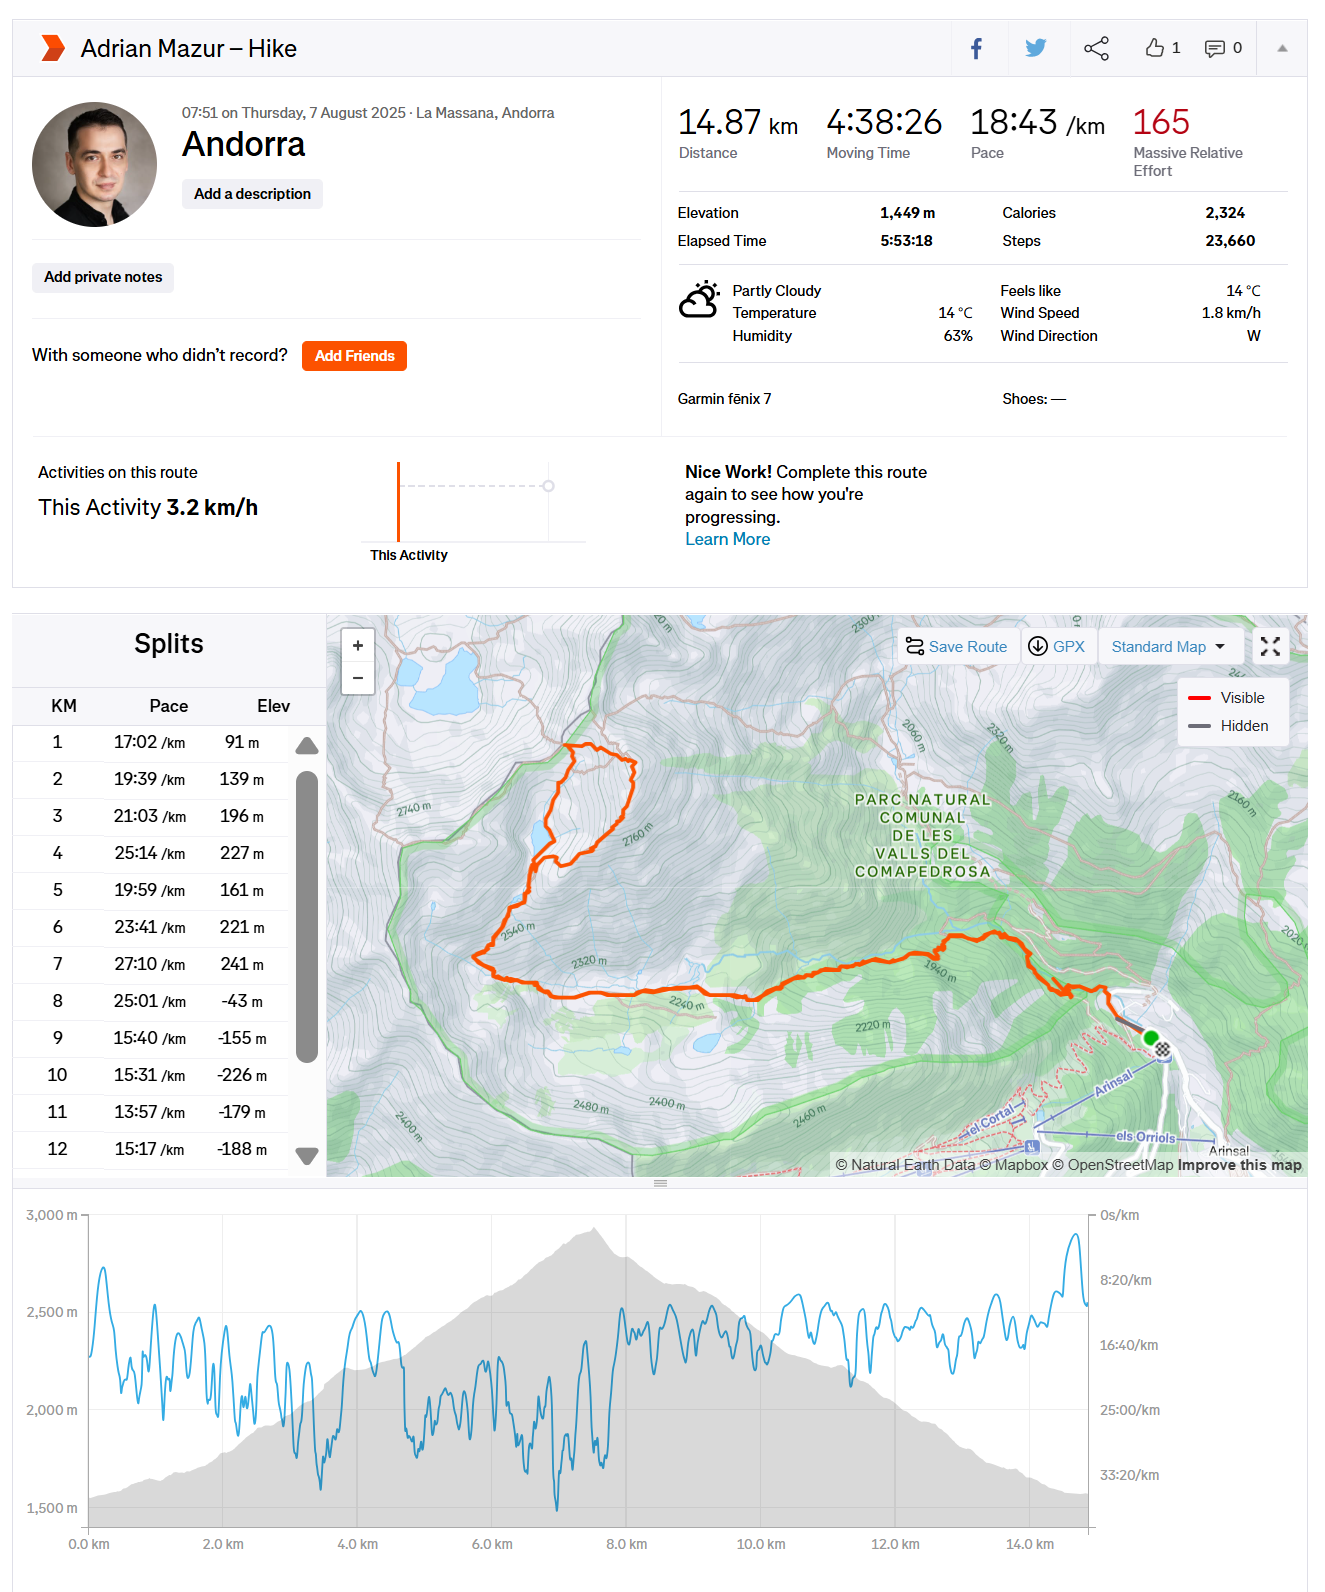The image size is (1325, 1592).
Task: Click Save Route on the map
Action: [956, 647]
